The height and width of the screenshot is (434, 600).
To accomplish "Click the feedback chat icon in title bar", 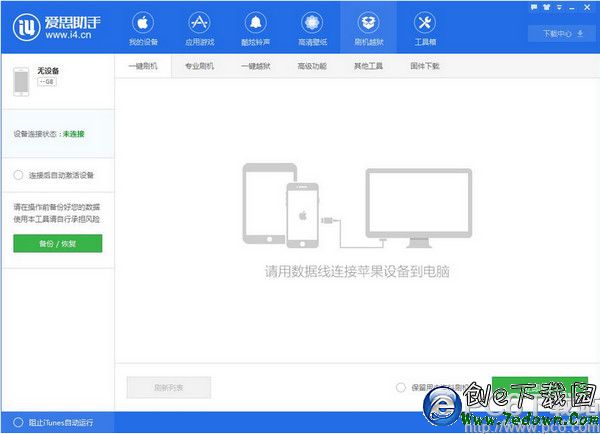I will coord(534,7).
